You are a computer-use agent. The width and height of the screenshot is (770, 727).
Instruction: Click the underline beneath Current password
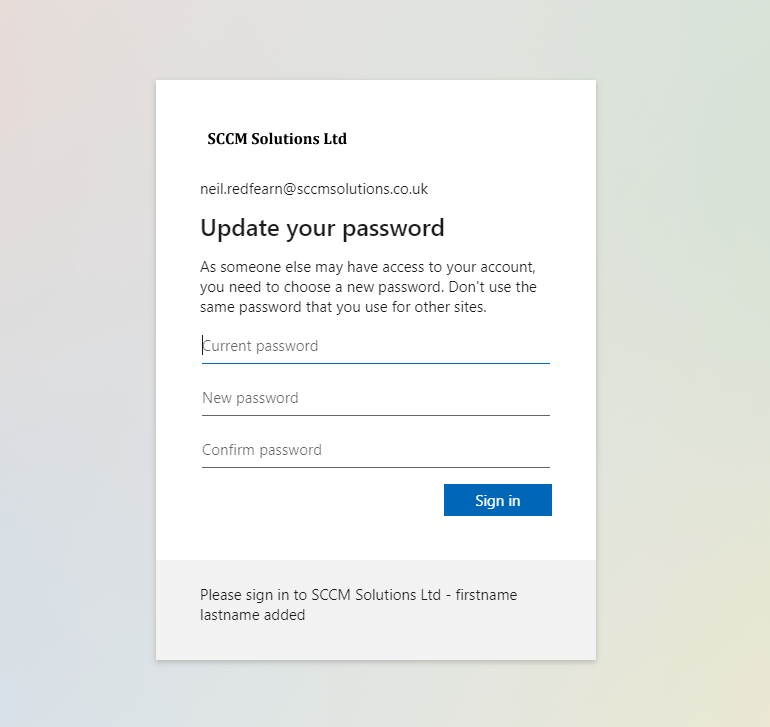(375, 363)
